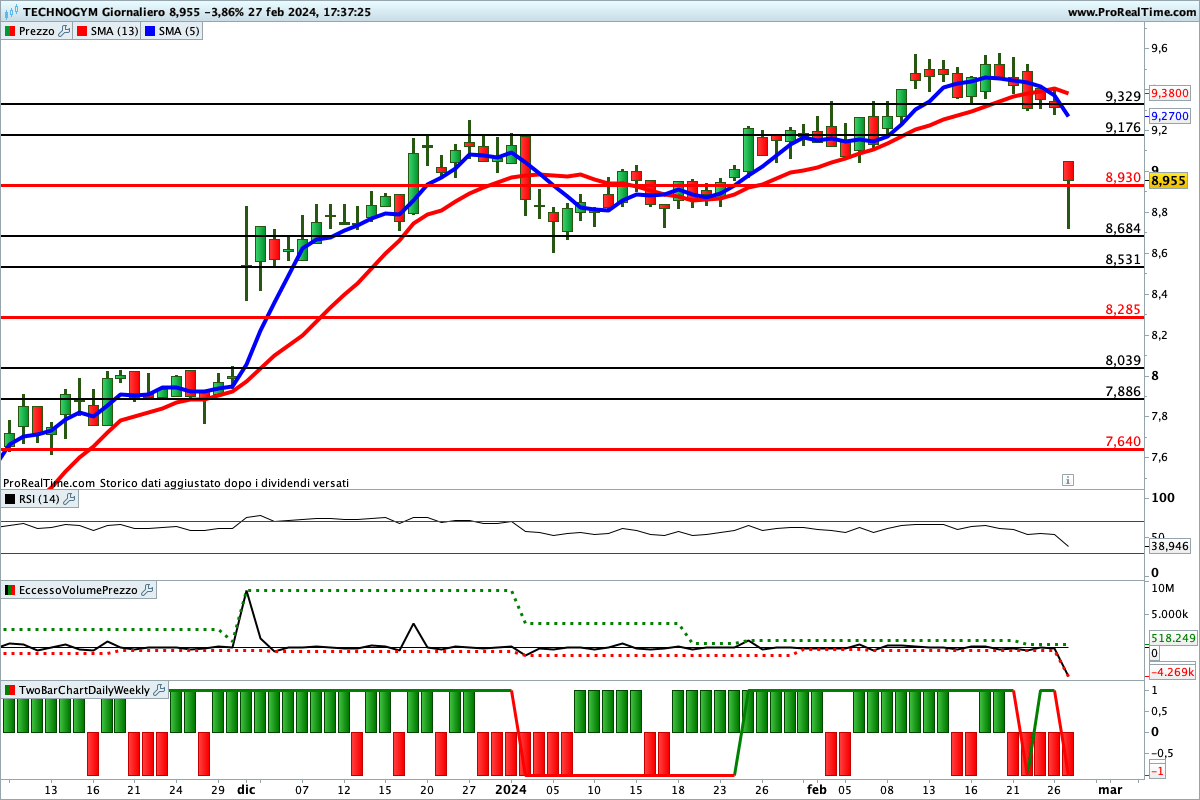Select the RSI (14) panel label
This screenshot has width=1200, height=800.
tap(39, 499)
